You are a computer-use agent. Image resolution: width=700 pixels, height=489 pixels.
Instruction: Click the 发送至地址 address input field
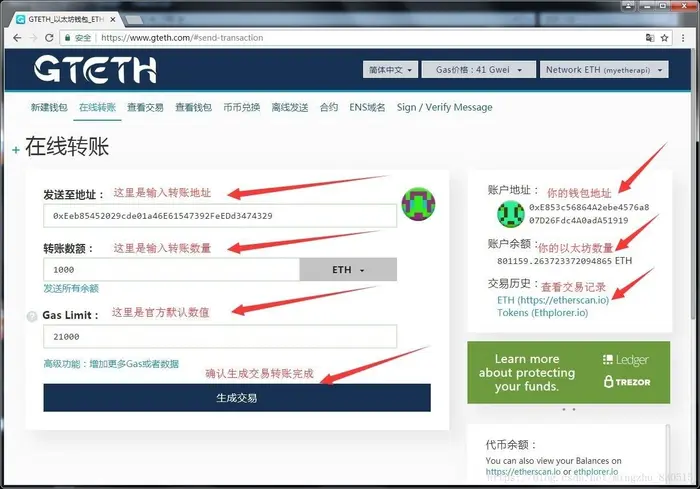pyautogui.click(x=220, y=216)
